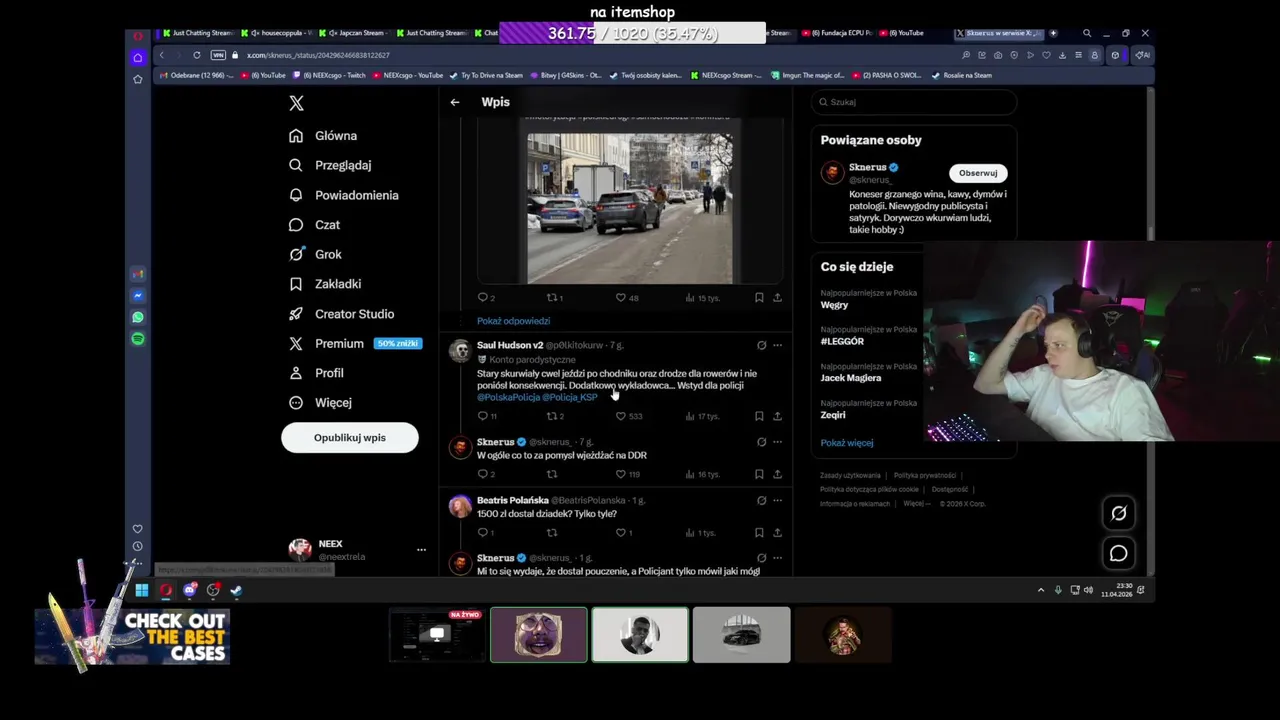Open more options for Saul Hudson v2 post
Viewport: 1280px width, 720px height.
point(777,345)
